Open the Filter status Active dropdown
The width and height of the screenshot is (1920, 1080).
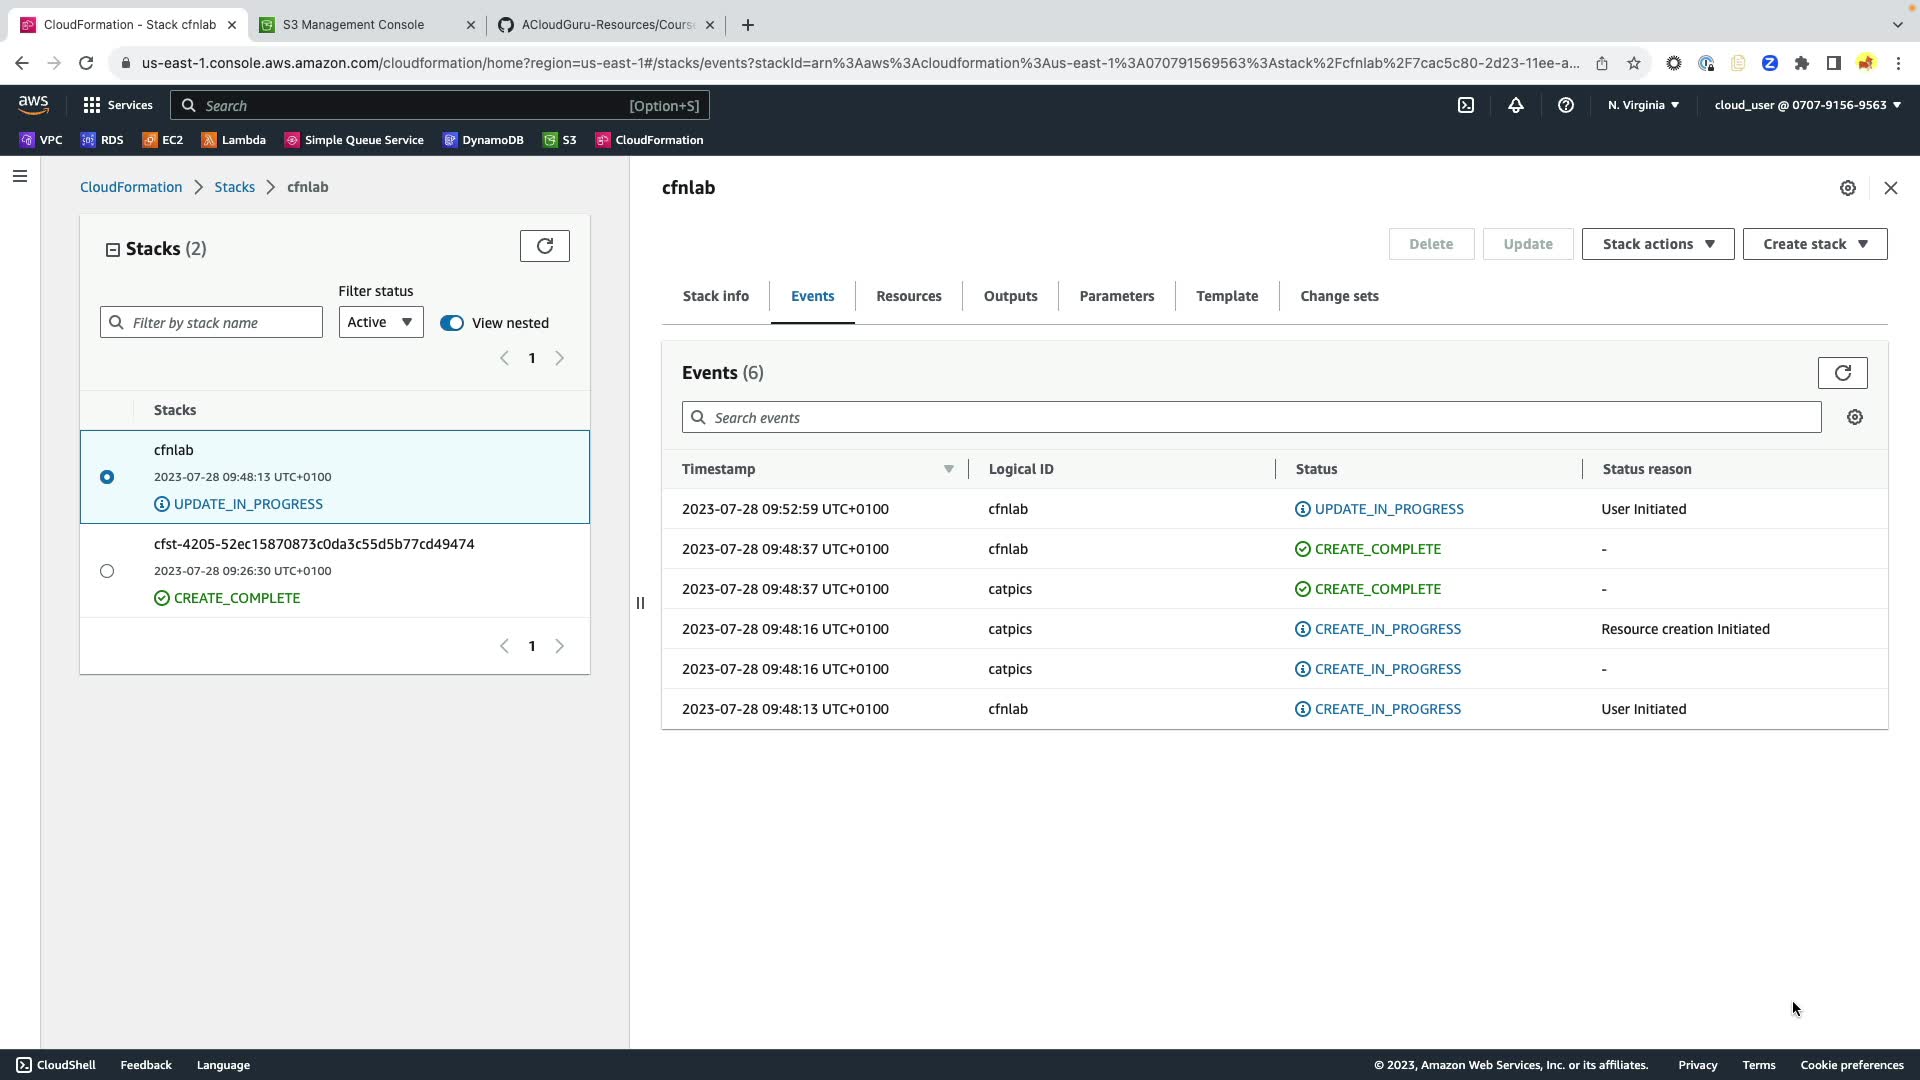380,322
